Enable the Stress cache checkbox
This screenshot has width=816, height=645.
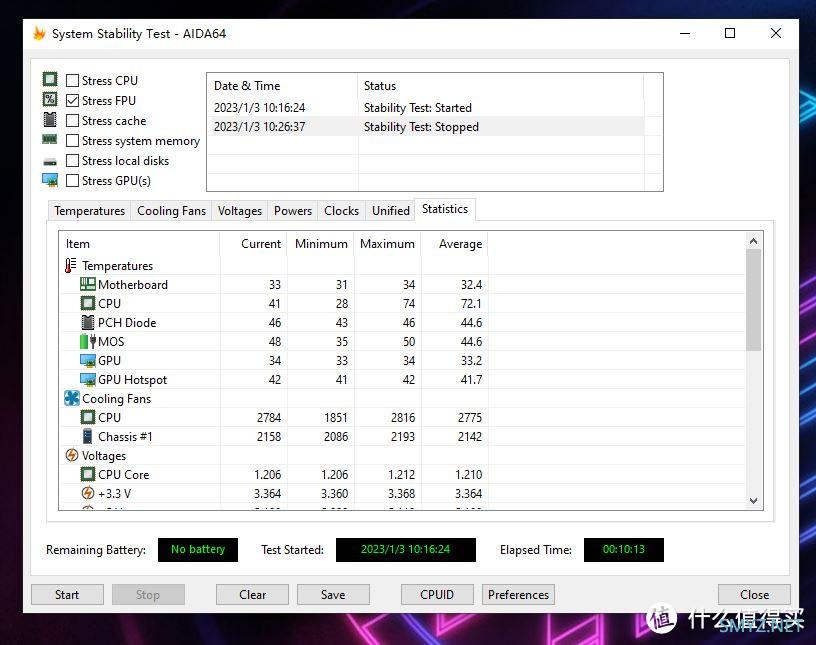[73, 121]
